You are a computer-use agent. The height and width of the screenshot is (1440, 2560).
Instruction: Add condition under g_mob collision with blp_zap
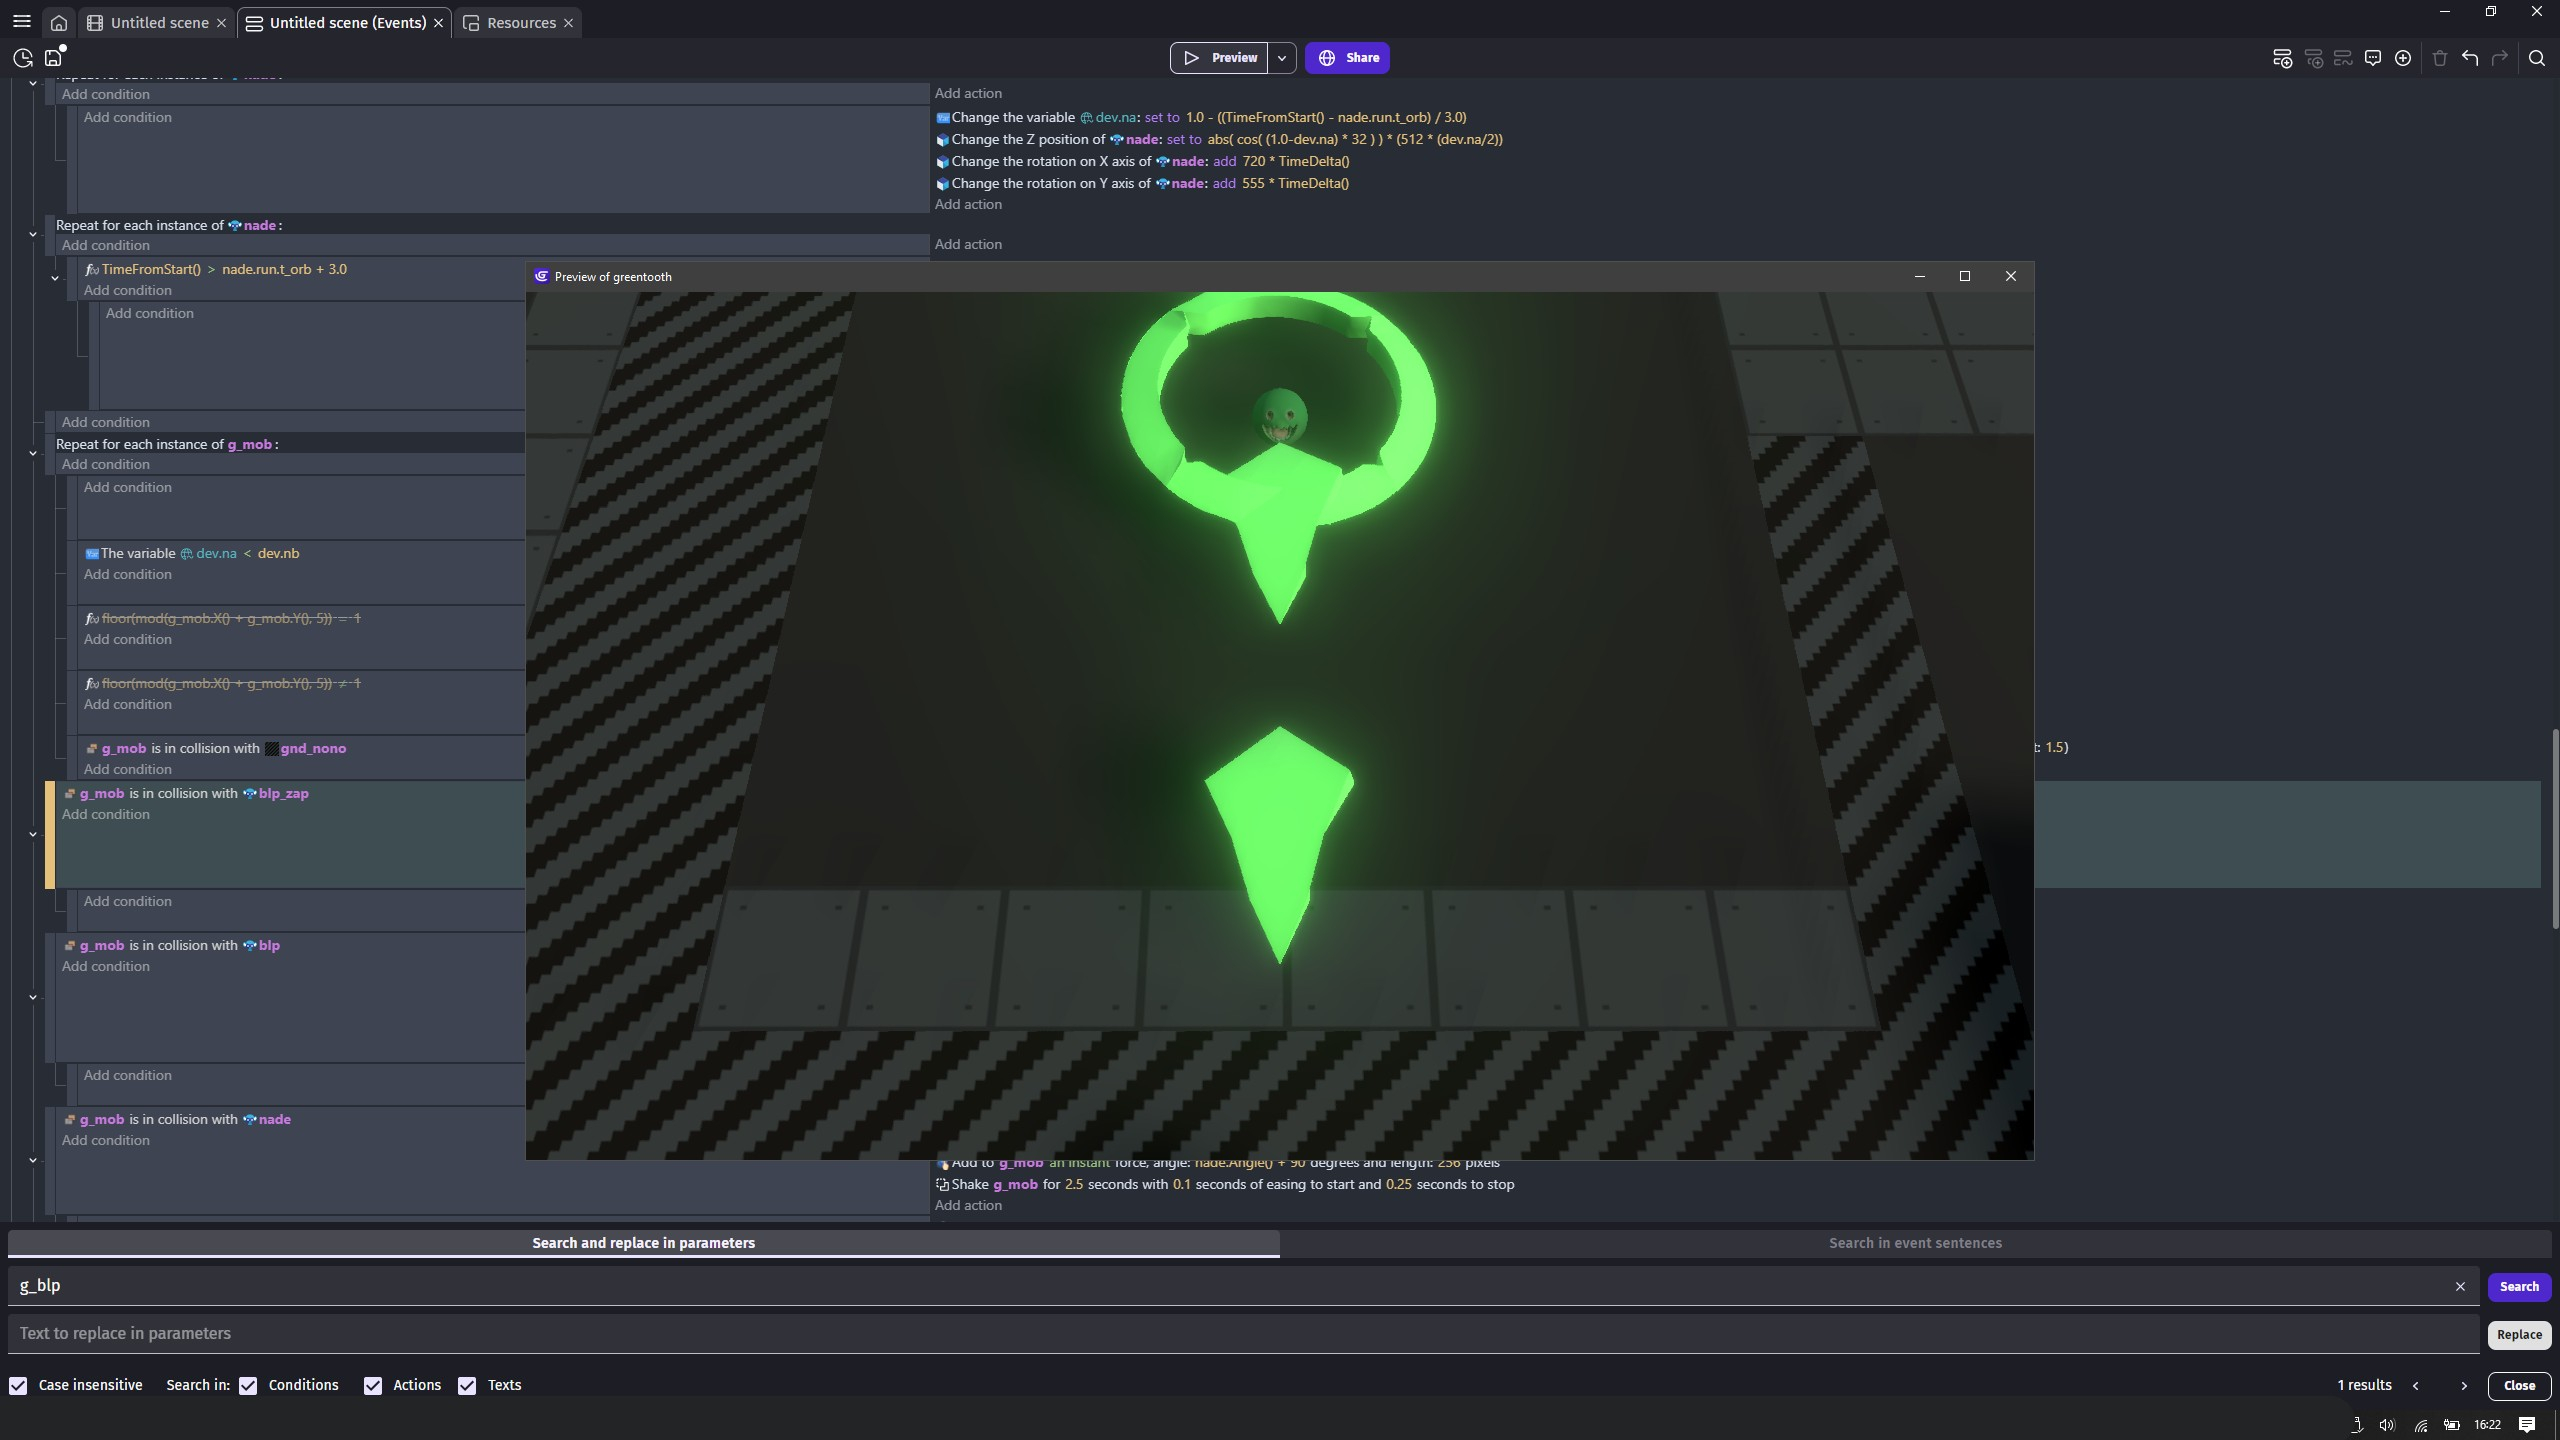click(106, 815)
